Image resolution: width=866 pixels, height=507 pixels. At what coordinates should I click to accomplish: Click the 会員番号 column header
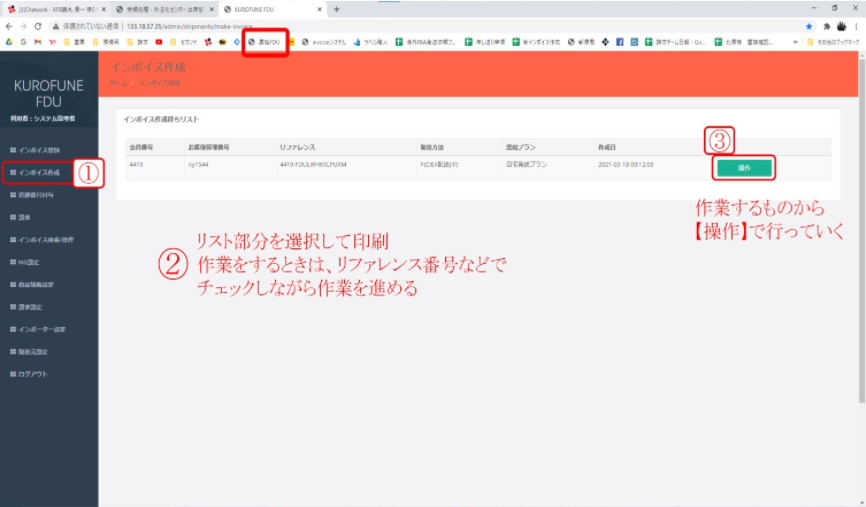pyautogui.click(x=141, y=147)
